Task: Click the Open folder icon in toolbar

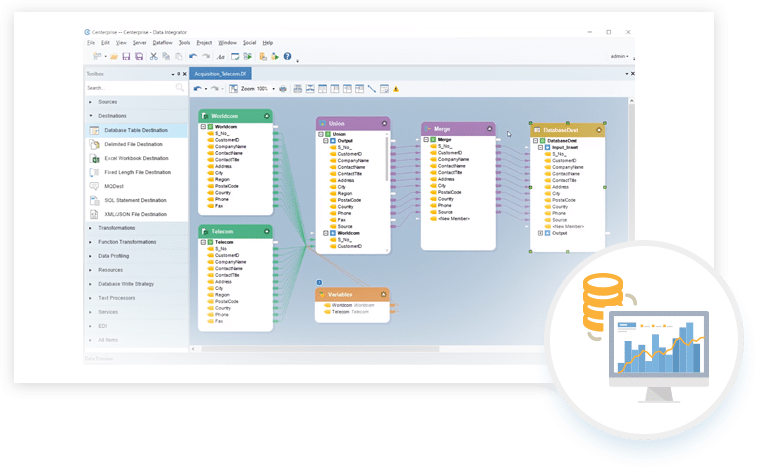Action: pyautogui.click(x=113, y=57)
